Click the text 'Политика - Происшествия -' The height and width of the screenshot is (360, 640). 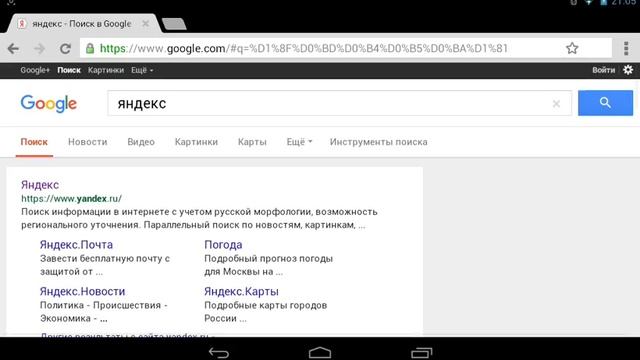(x=104, y=305)
